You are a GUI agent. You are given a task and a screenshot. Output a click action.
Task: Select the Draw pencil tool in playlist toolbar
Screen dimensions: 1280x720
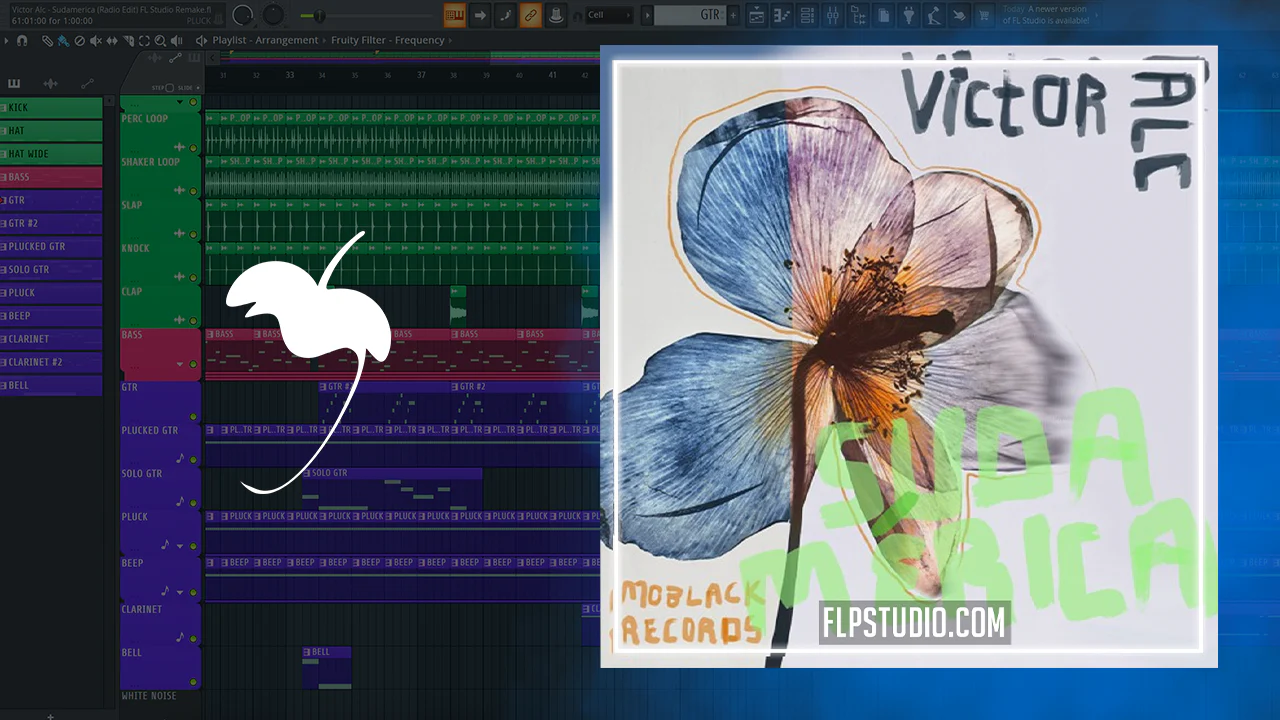(47, 41)
